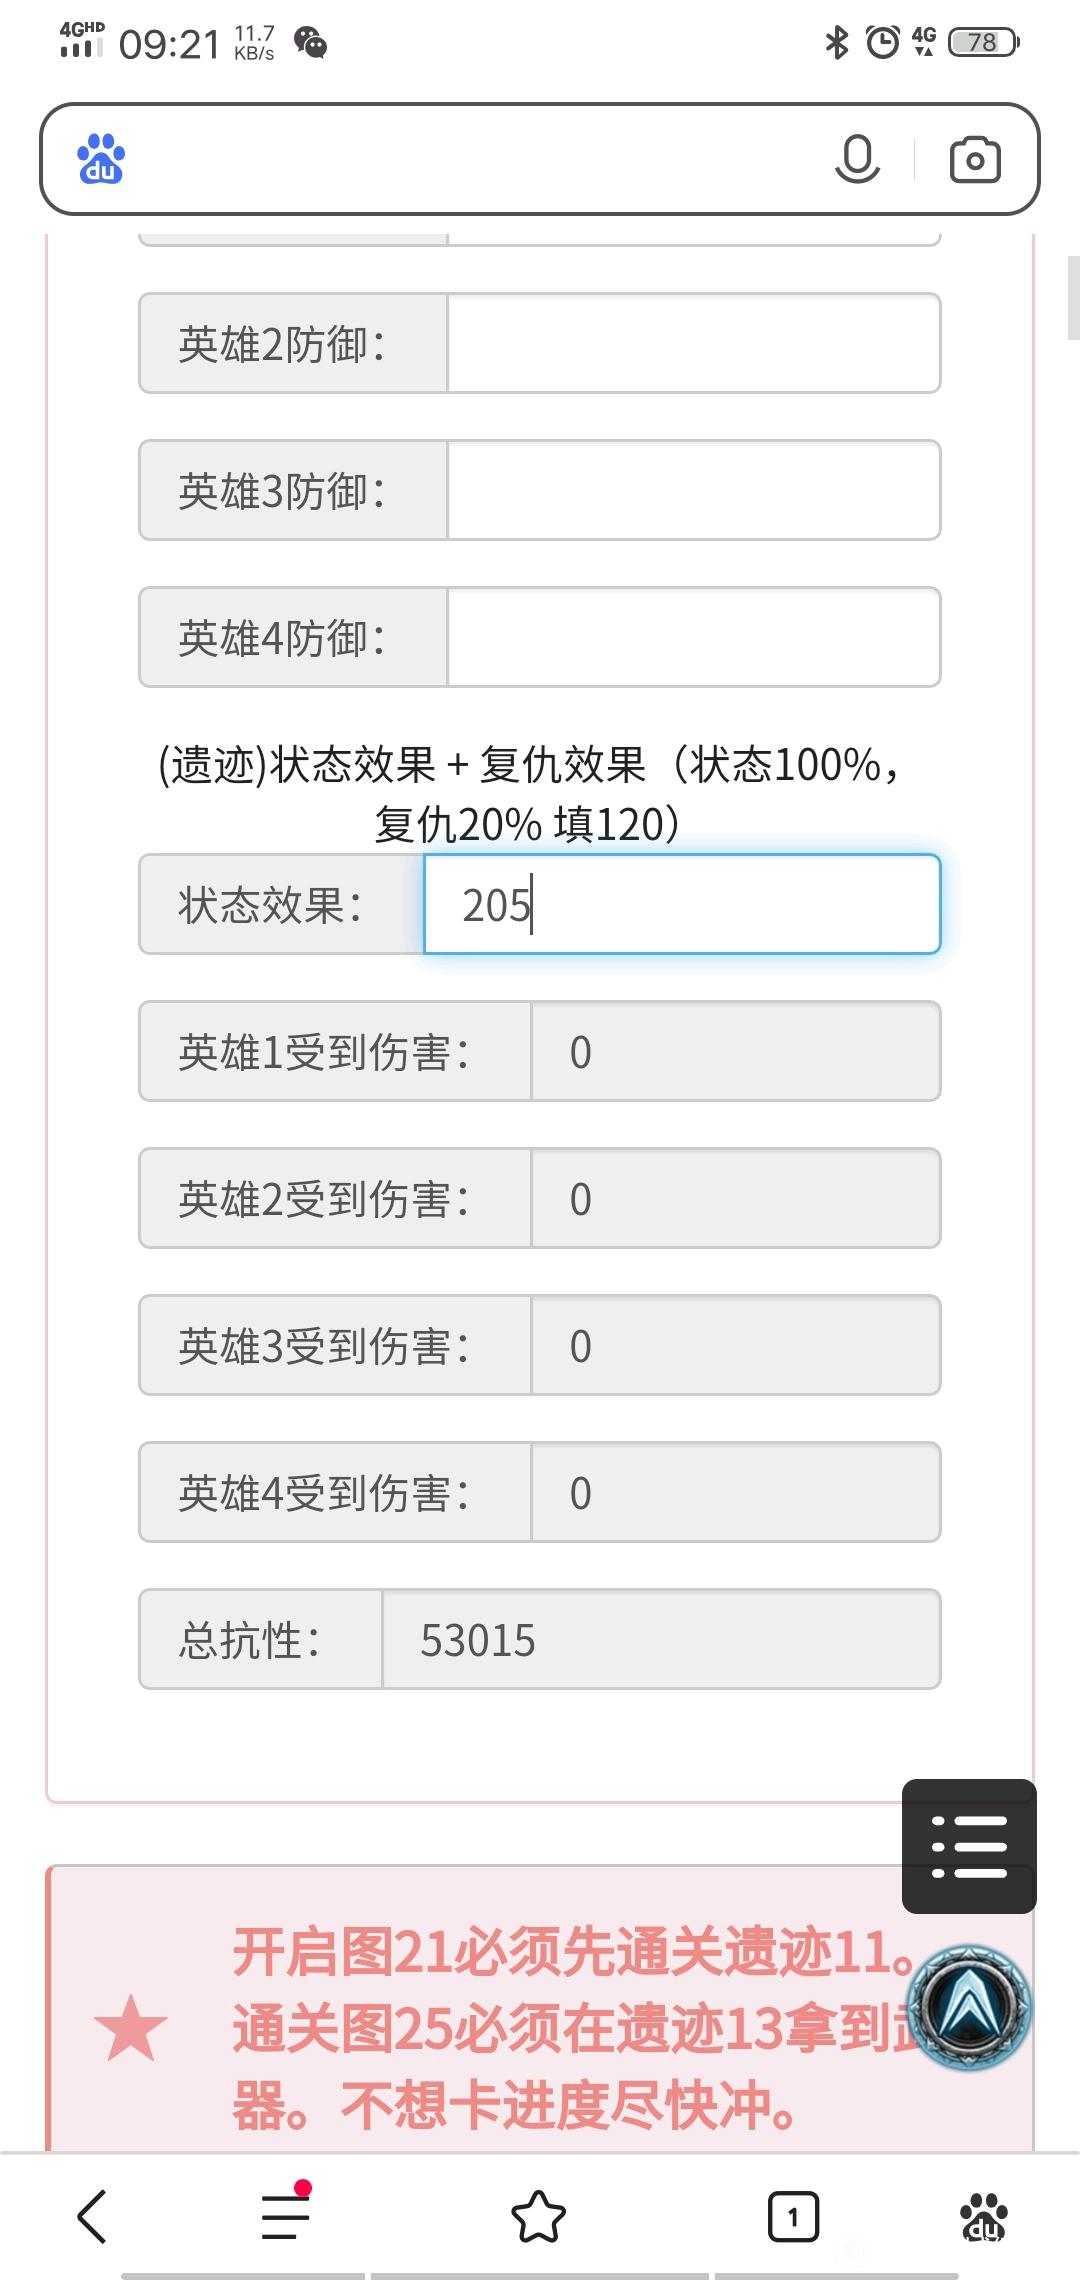Select the 英雄3受到伤害 result field
This screenshot has width=1080, height=2280.
coord(735,1345)
